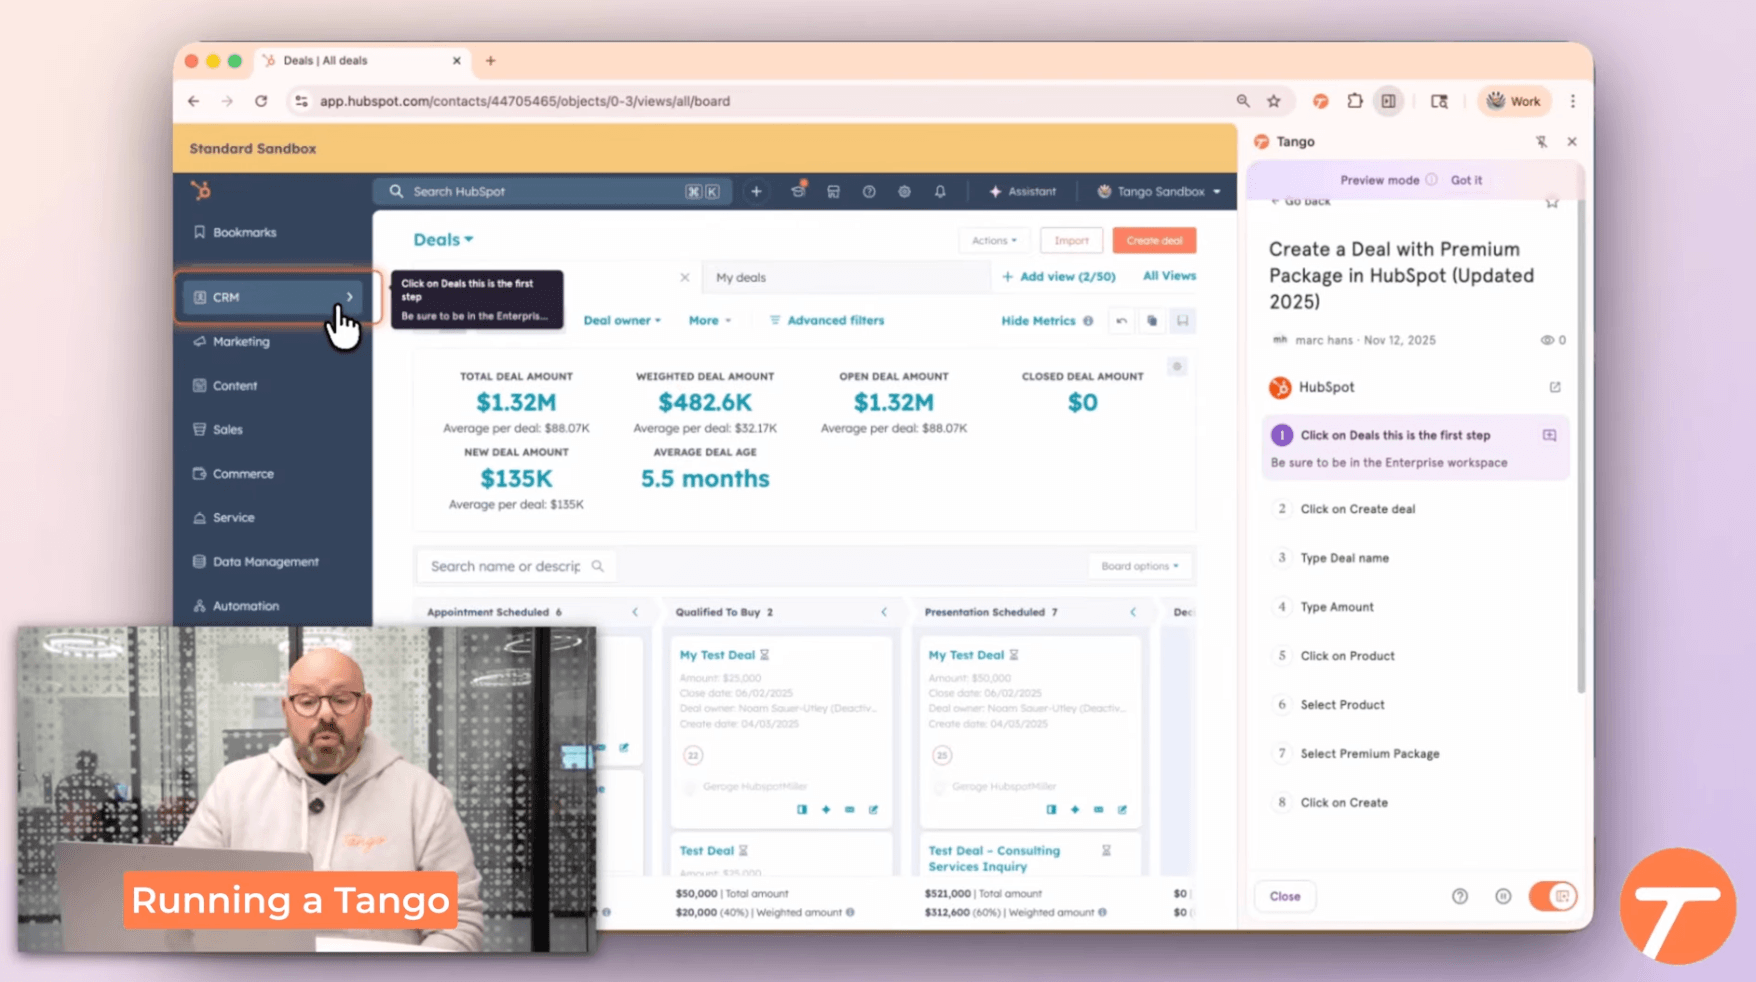Open the HubSpot Academy graduation cap icon
Screen dimensions: 1756x982
coord(798,190)
